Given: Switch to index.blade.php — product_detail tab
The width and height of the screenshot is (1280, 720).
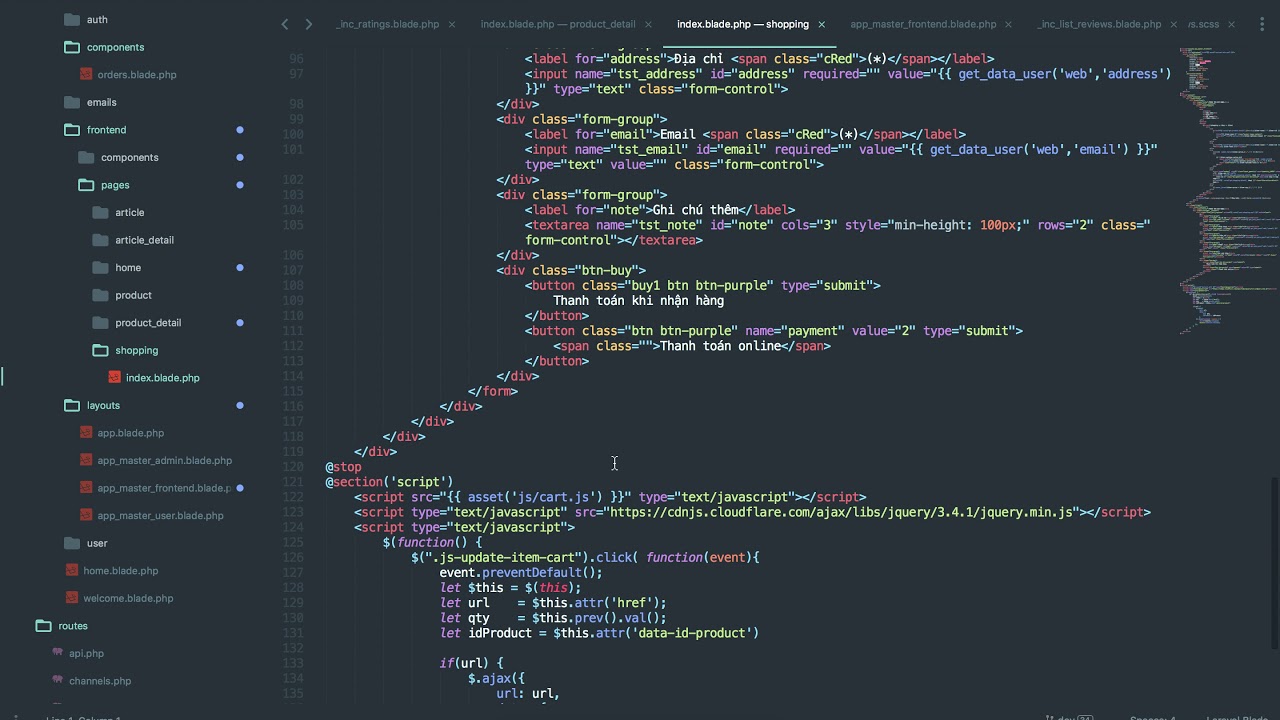Looking at the screenshot, I should (557, 24).
